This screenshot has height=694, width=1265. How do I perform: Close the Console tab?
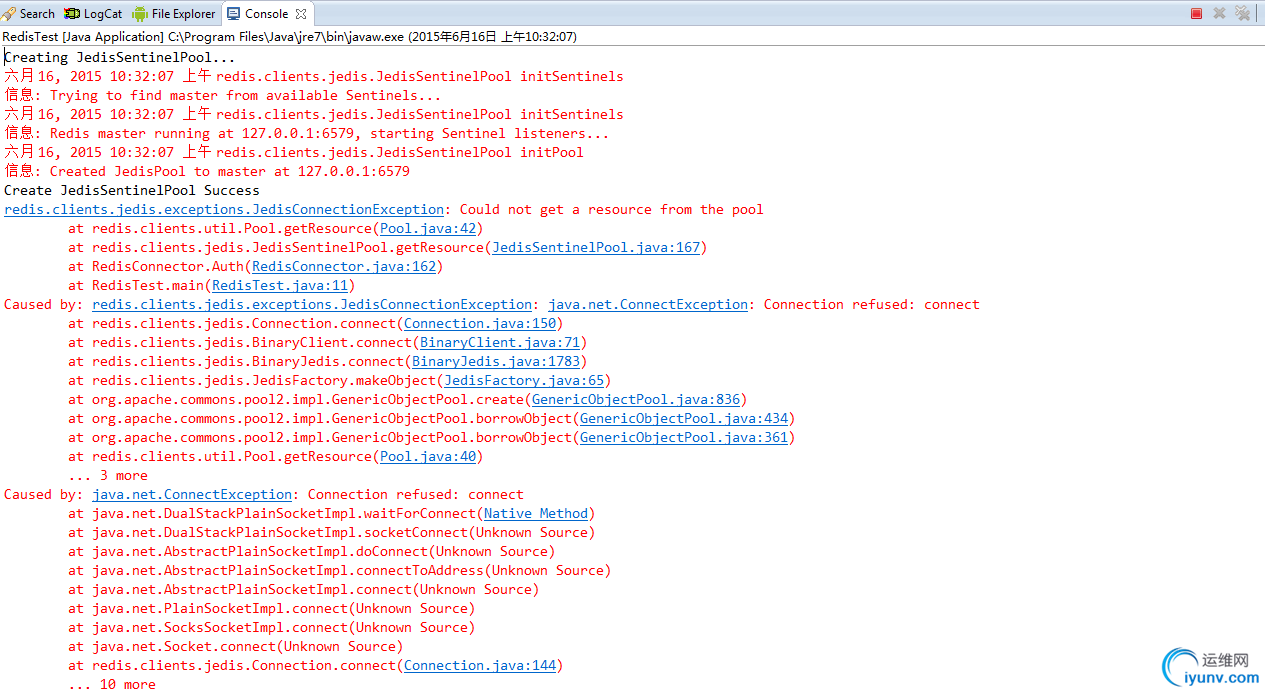(x=301, y=14)
